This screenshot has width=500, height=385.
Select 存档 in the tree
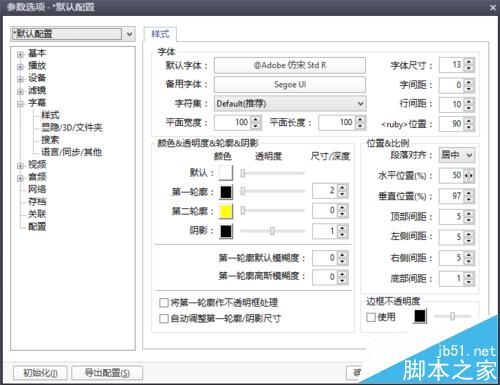37,202
